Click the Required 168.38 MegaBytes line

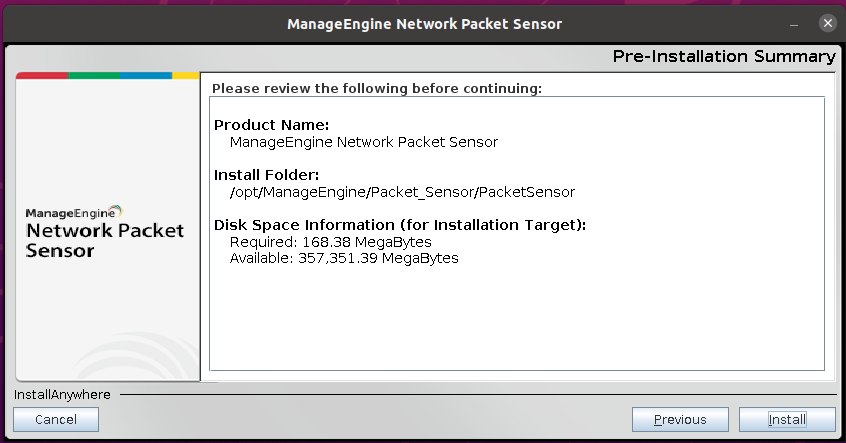click(330, 242)
